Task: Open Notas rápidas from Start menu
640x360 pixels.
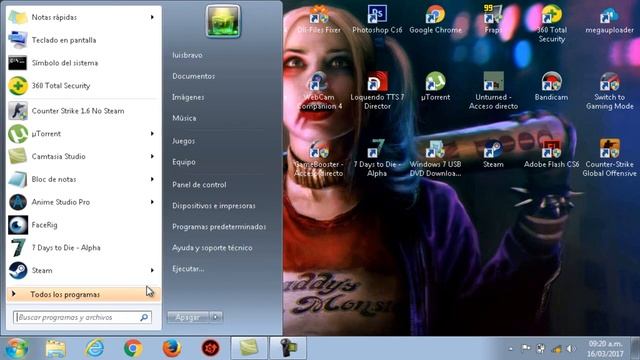Action: coord(84,17)
